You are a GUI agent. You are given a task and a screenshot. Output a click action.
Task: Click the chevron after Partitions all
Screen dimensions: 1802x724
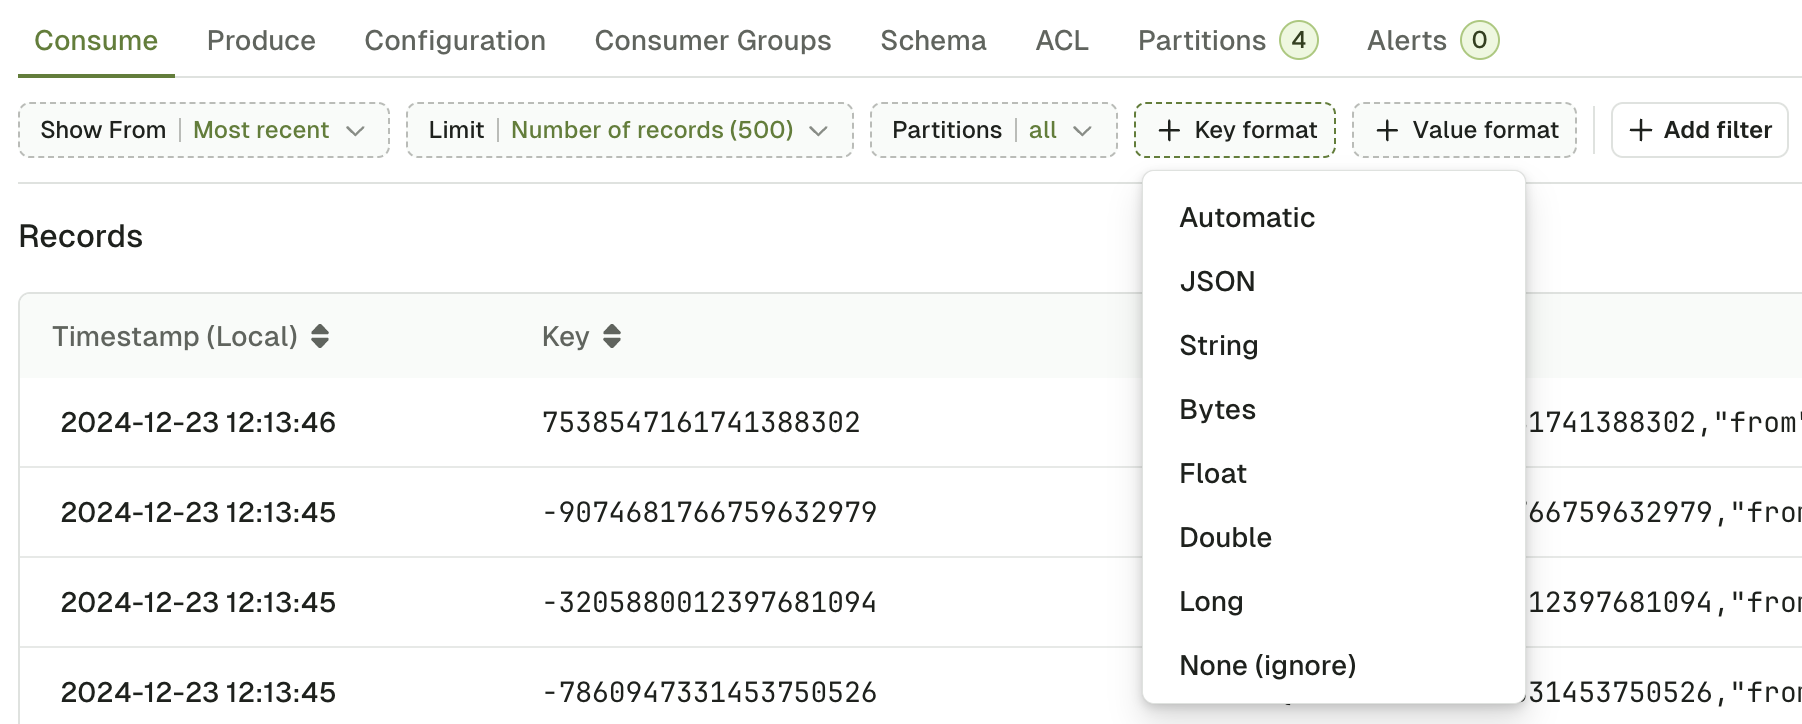pos(1082,131)
